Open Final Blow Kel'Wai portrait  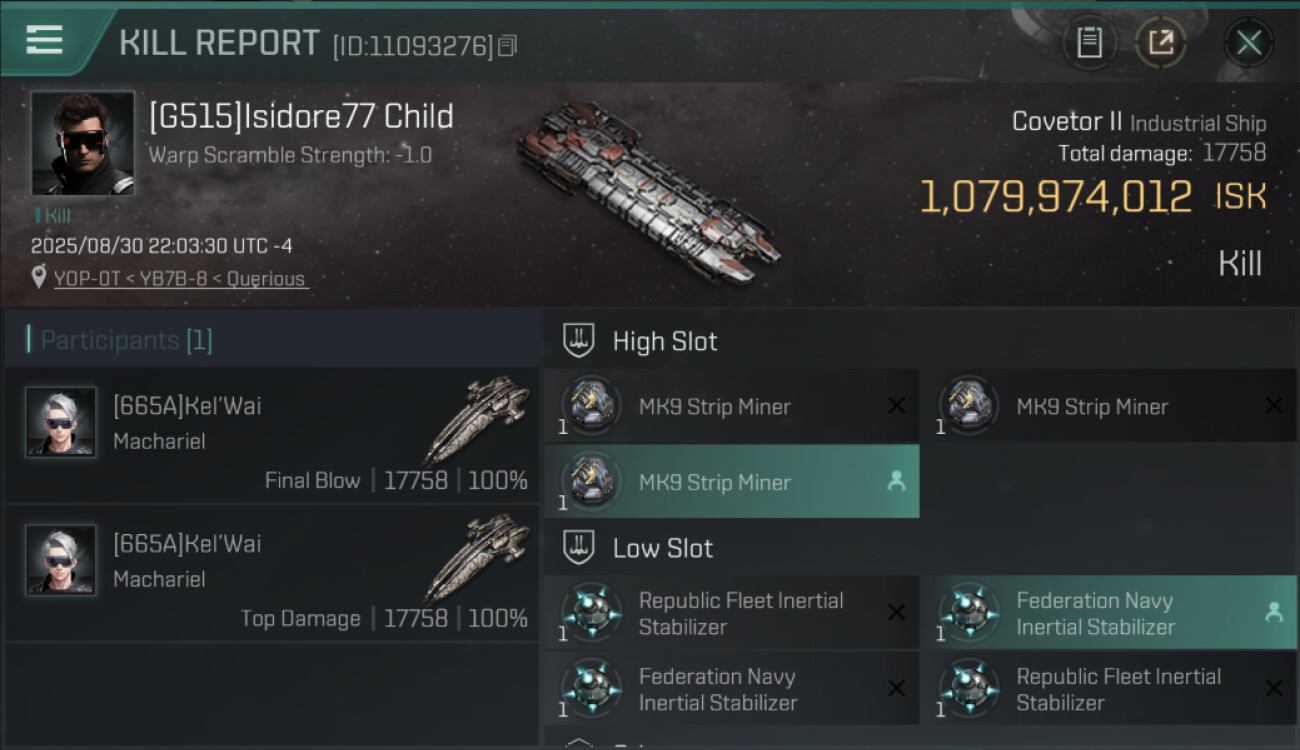61,422
